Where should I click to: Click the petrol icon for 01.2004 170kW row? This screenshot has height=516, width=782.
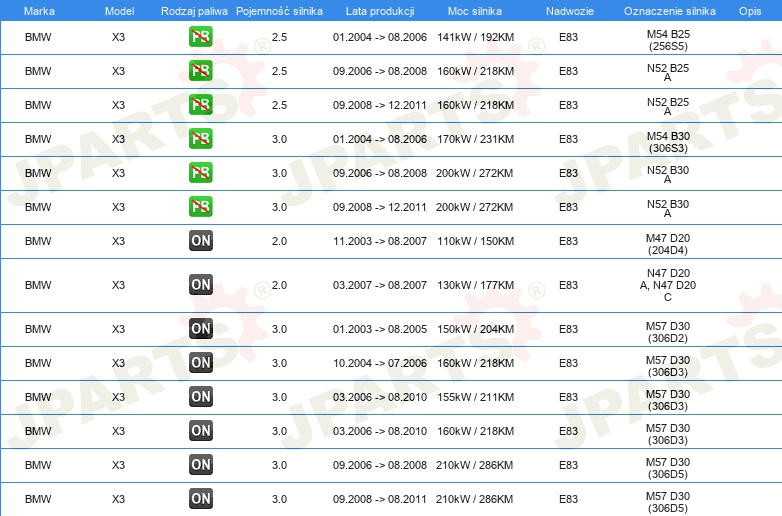(200, 139)
